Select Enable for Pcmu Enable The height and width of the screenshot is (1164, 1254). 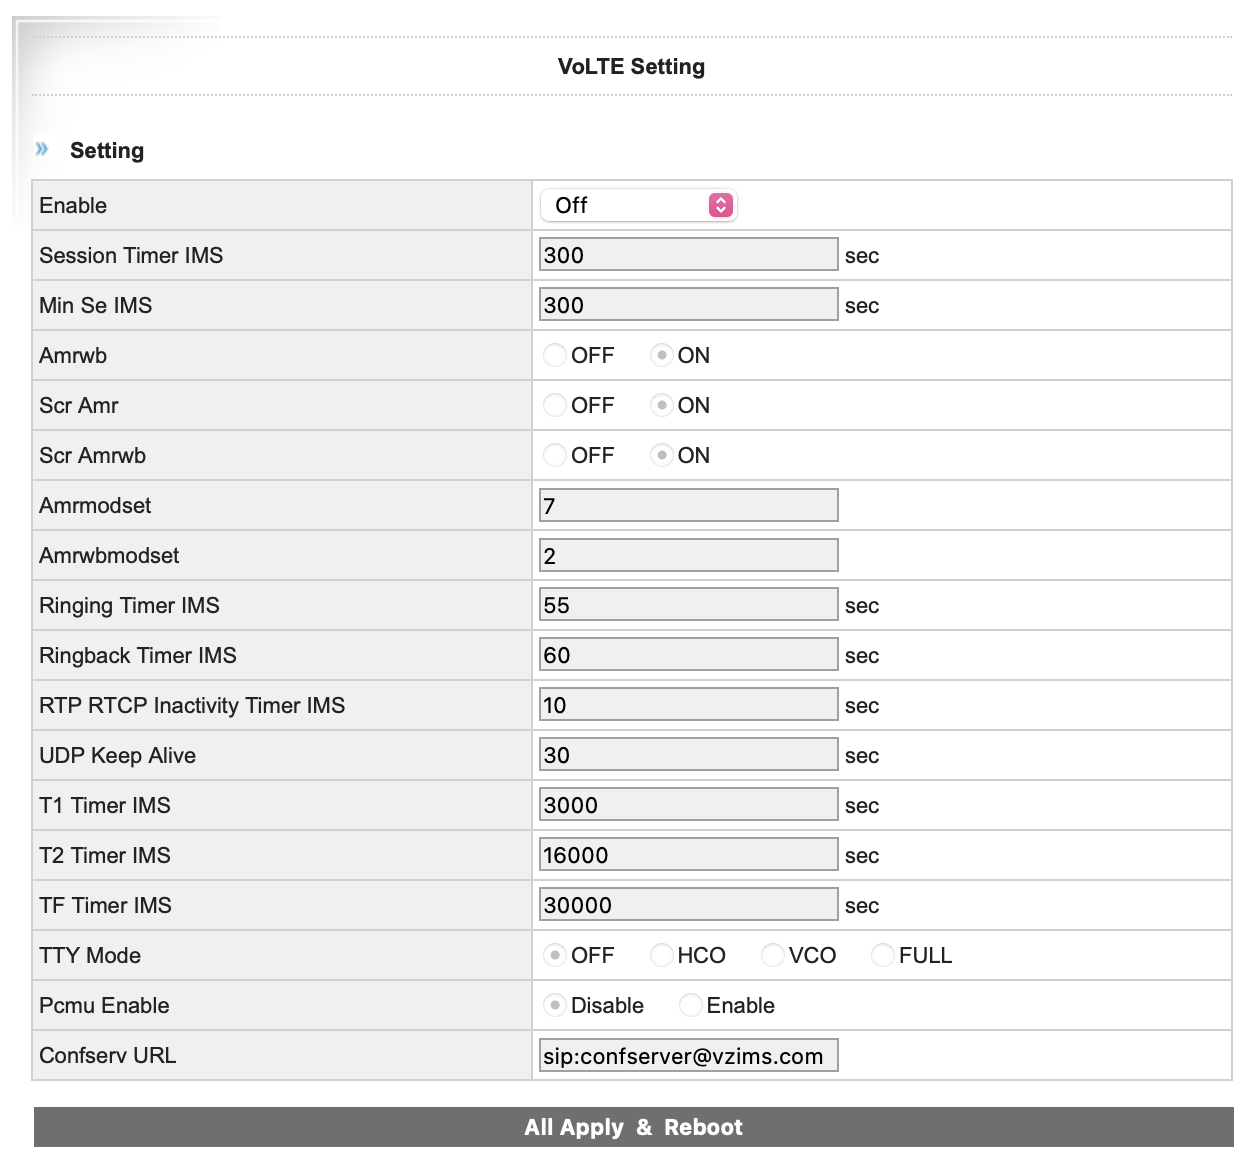pyautogui.click(x=690, y=1005)
